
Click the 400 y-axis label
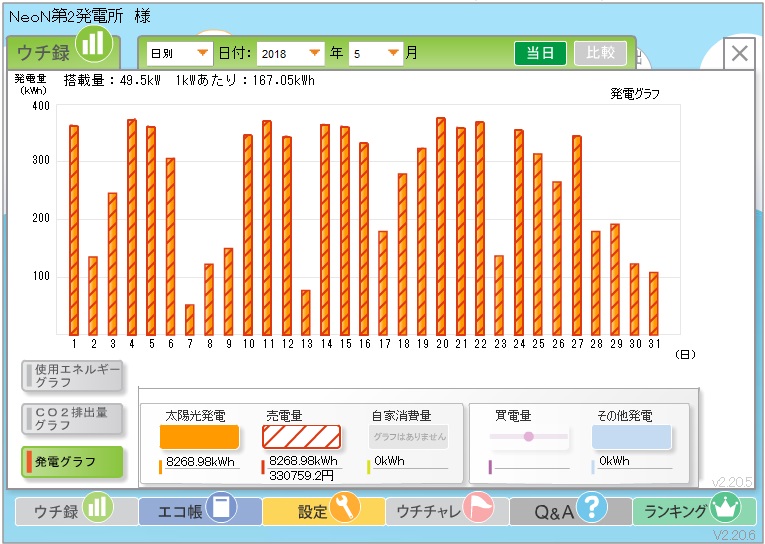coord(41,106)
